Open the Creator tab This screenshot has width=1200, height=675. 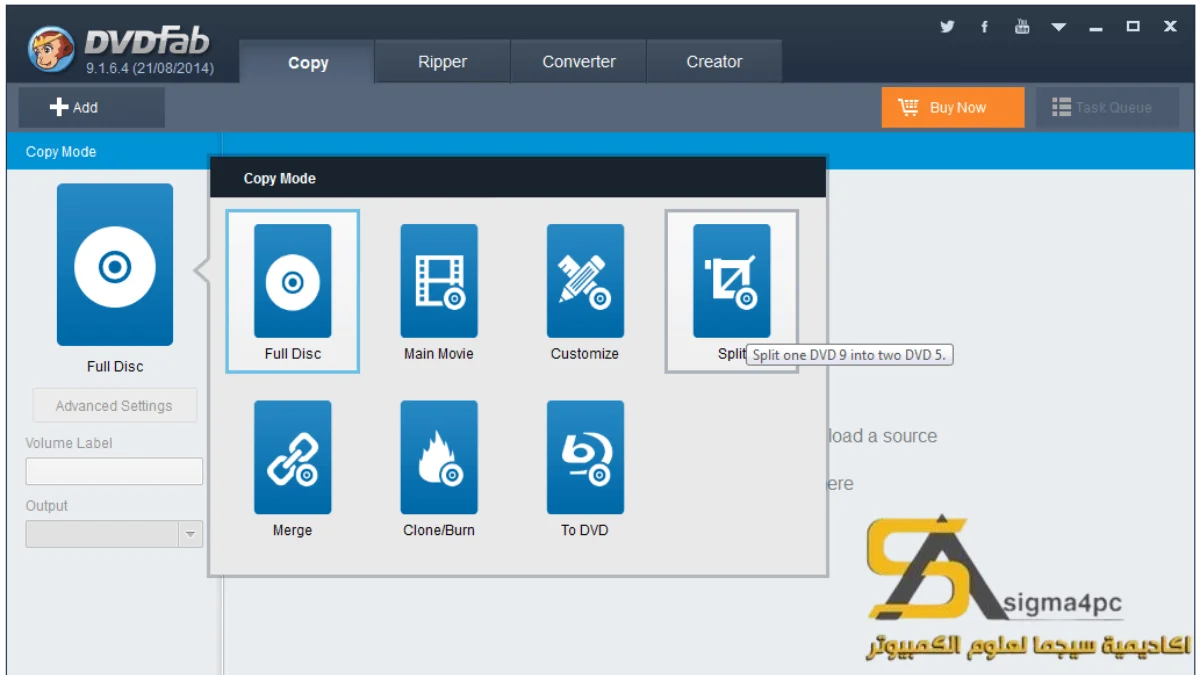tap(714, 62)
